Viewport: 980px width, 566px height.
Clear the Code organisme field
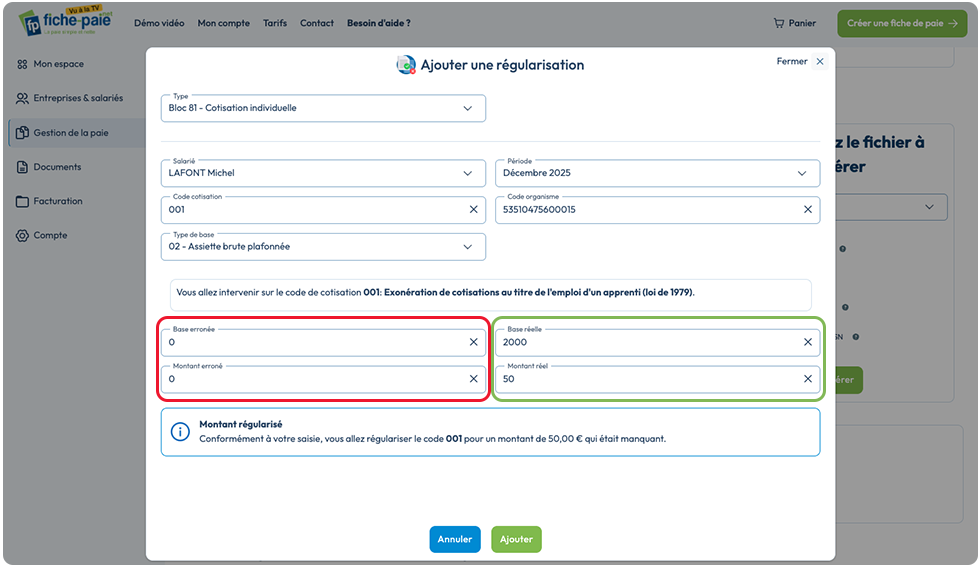[808, 209]
